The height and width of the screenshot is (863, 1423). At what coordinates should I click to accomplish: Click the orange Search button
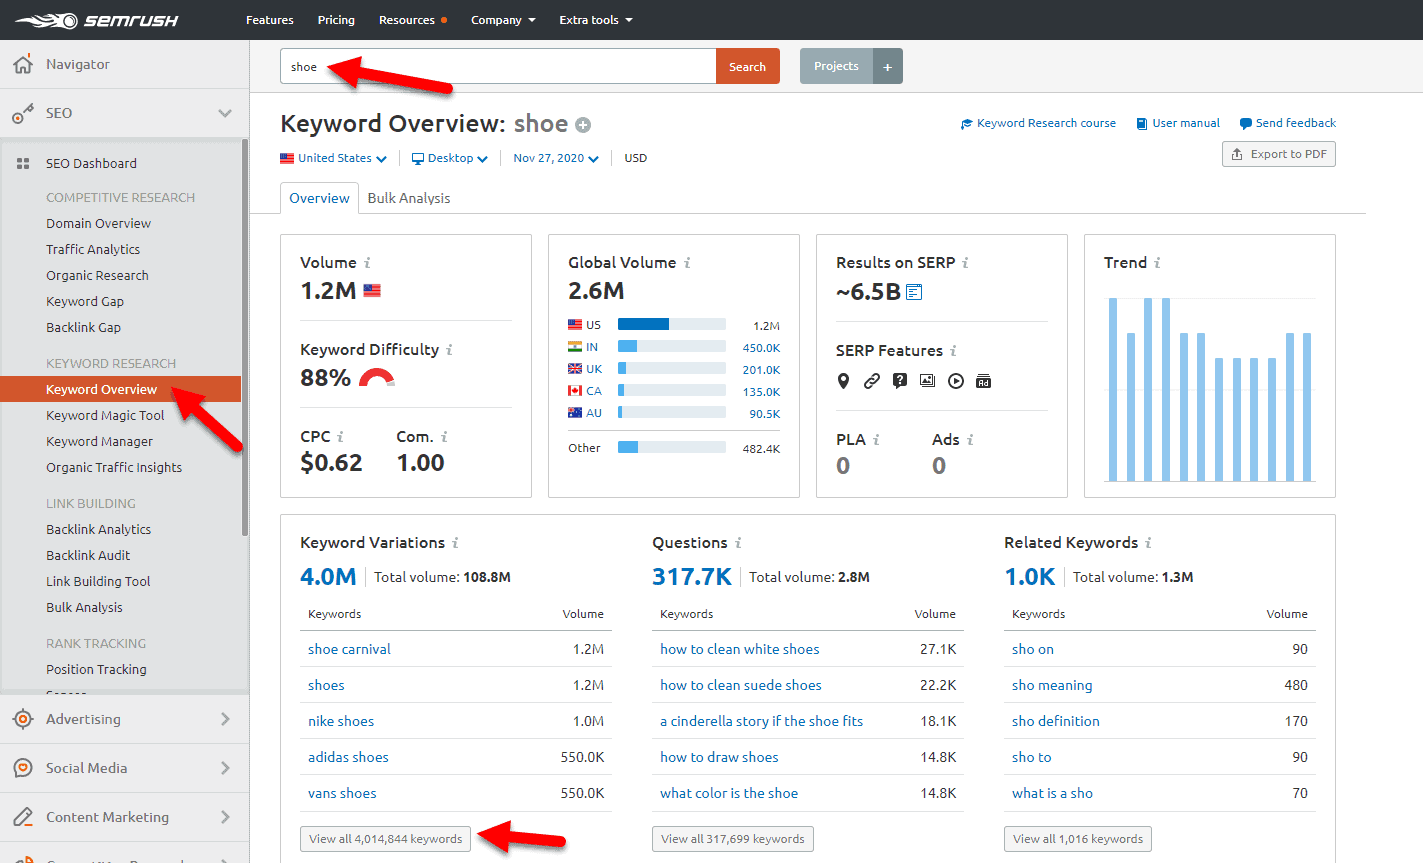pos(748,66)
